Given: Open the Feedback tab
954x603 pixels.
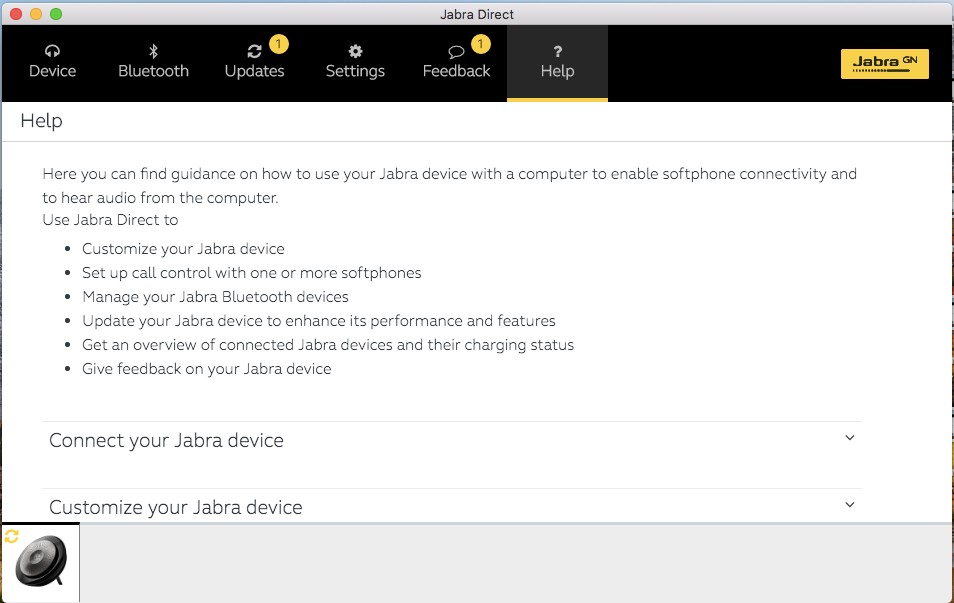Looking at the screenshot, I should (456, 63).
